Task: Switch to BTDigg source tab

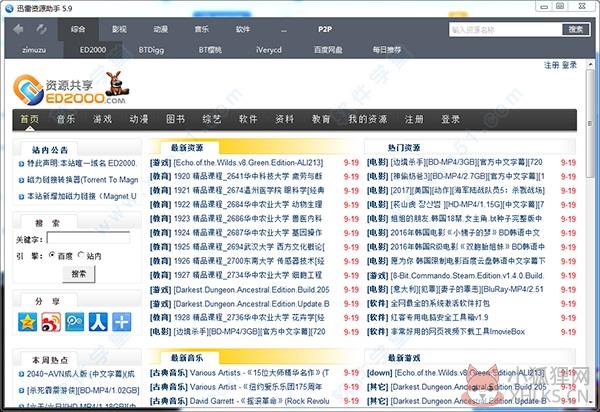Action: [x=152, y=50]
